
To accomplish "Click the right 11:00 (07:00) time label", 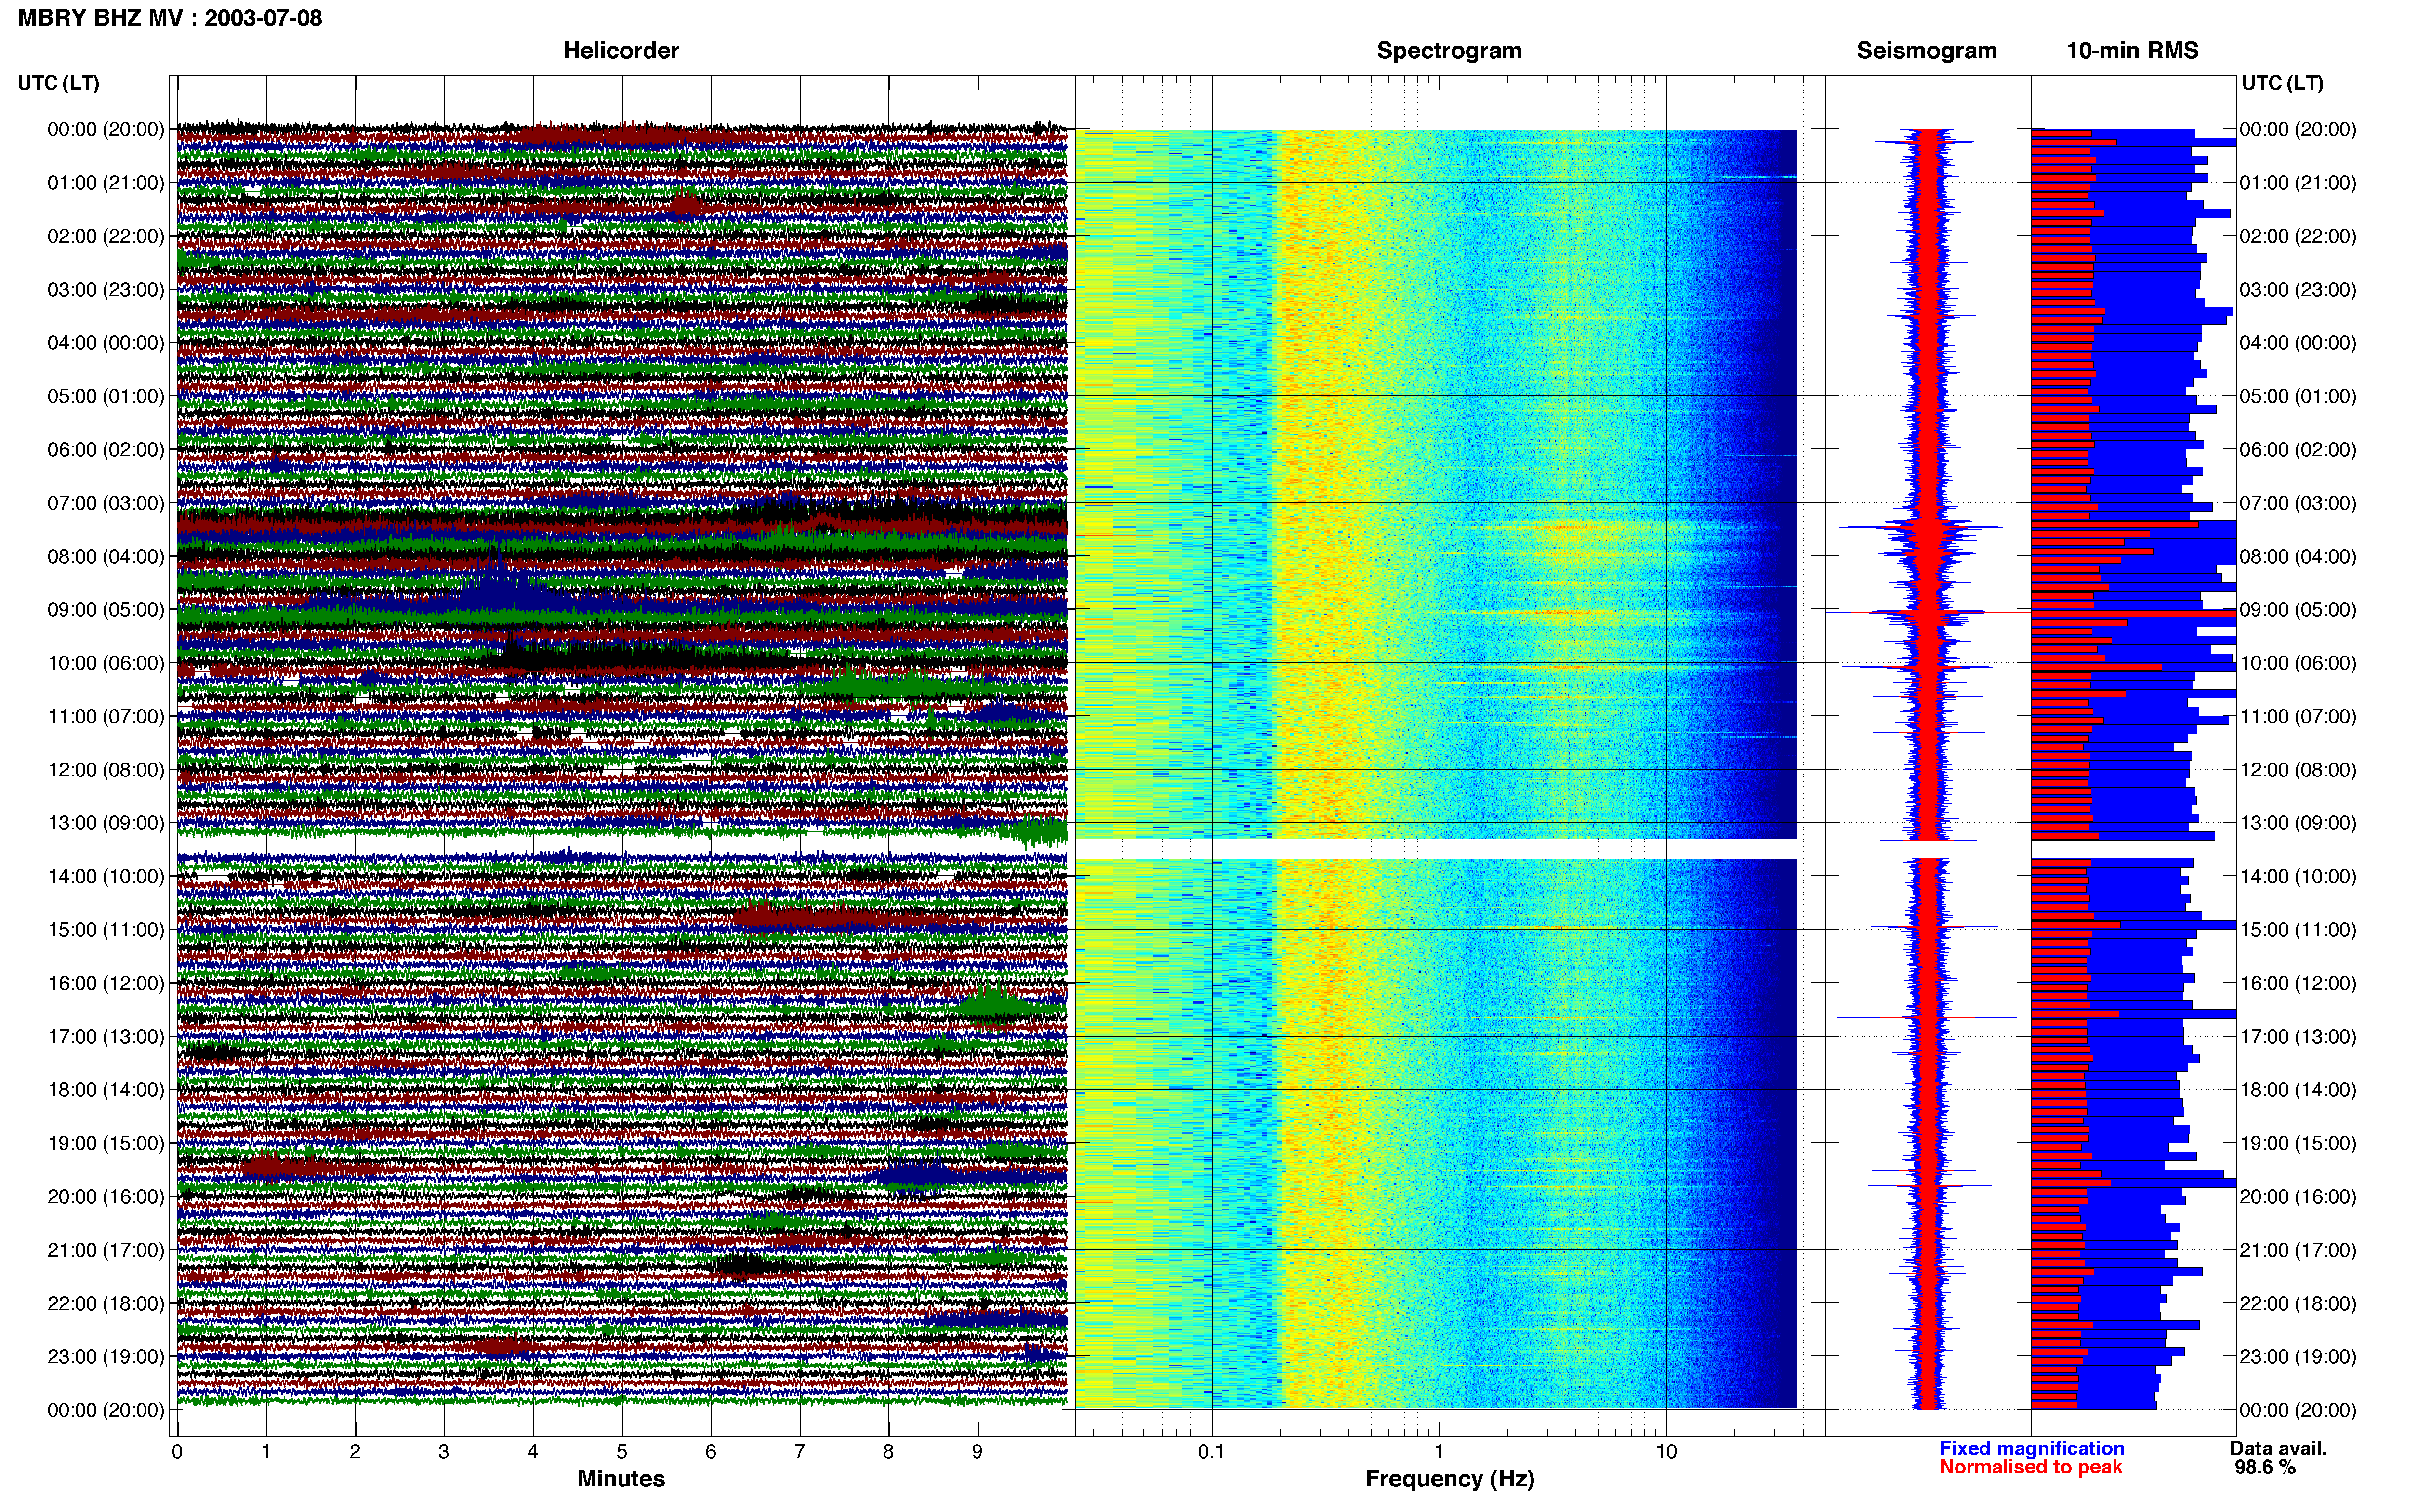I will (x=2298, y=717).
